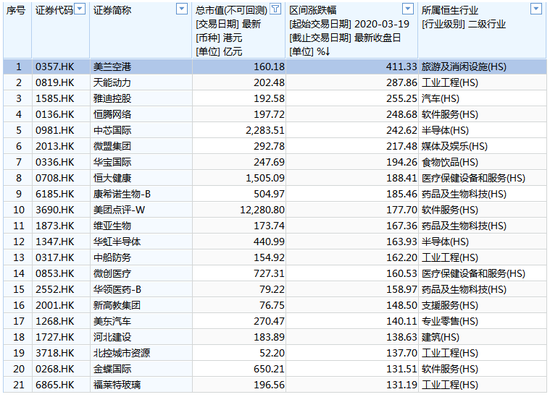Viewport: 550px width, 397px height.
Task: Click the funnel filter icon on 总市值 column
Action: pyautogui.click(x=276, y=9)
